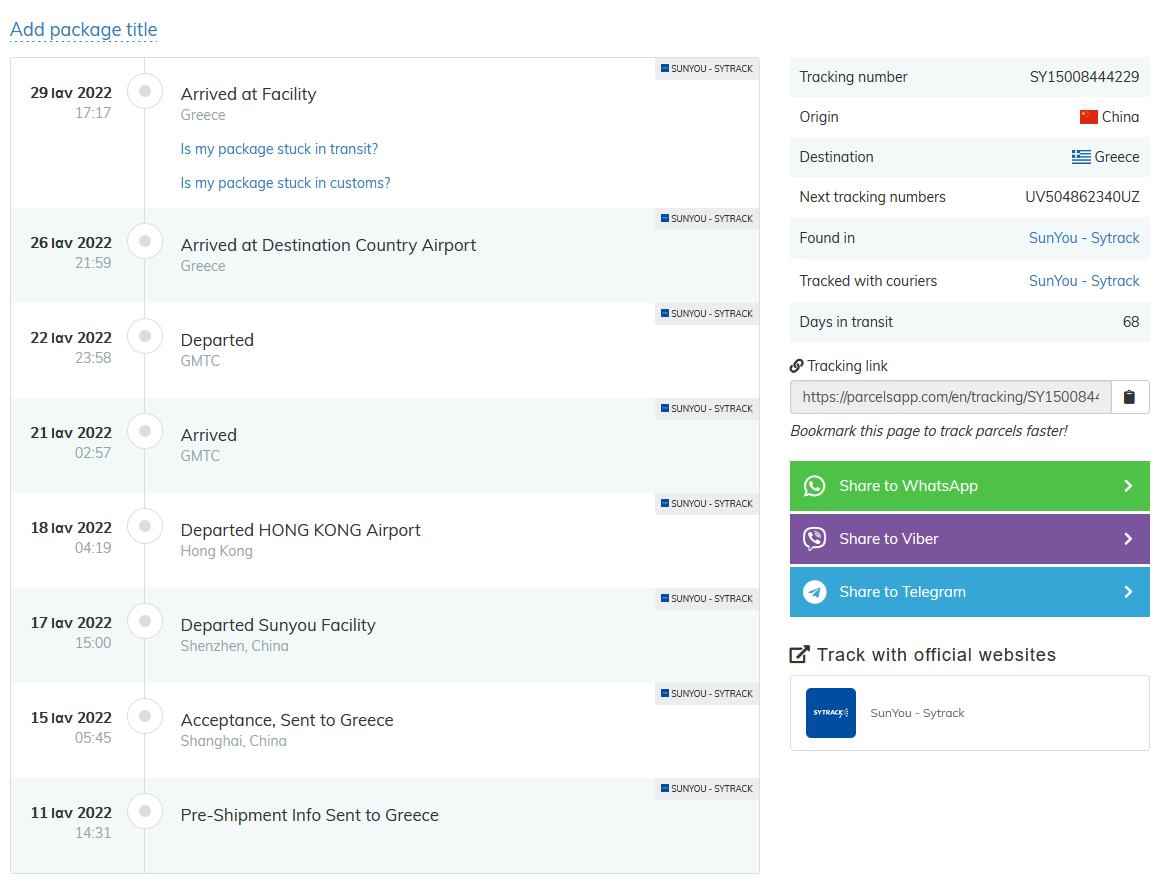Click time '17:17' under 29 Ιαν 2022

coord(93,113)
